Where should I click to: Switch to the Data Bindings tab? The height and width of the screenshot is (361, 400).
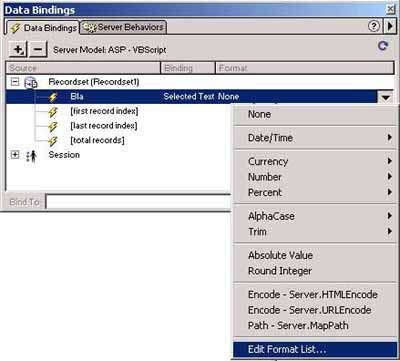43,28
